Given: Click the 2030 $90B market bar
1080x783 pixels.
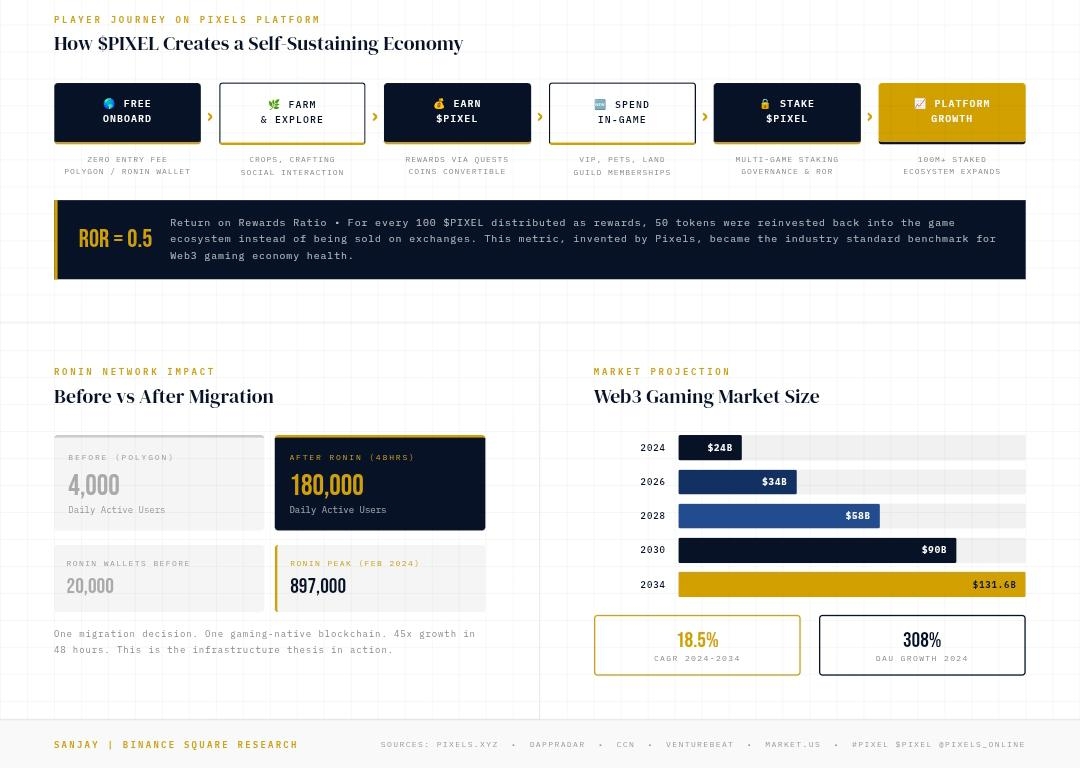Looking at the screenshot, I should [x=817, y=550].
